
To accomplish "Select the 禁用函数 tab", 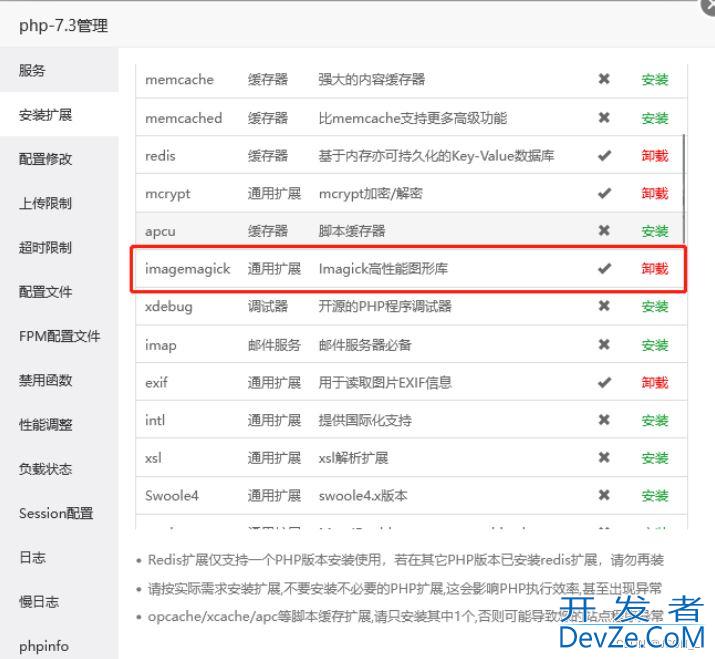I will [x=59, y=380].
